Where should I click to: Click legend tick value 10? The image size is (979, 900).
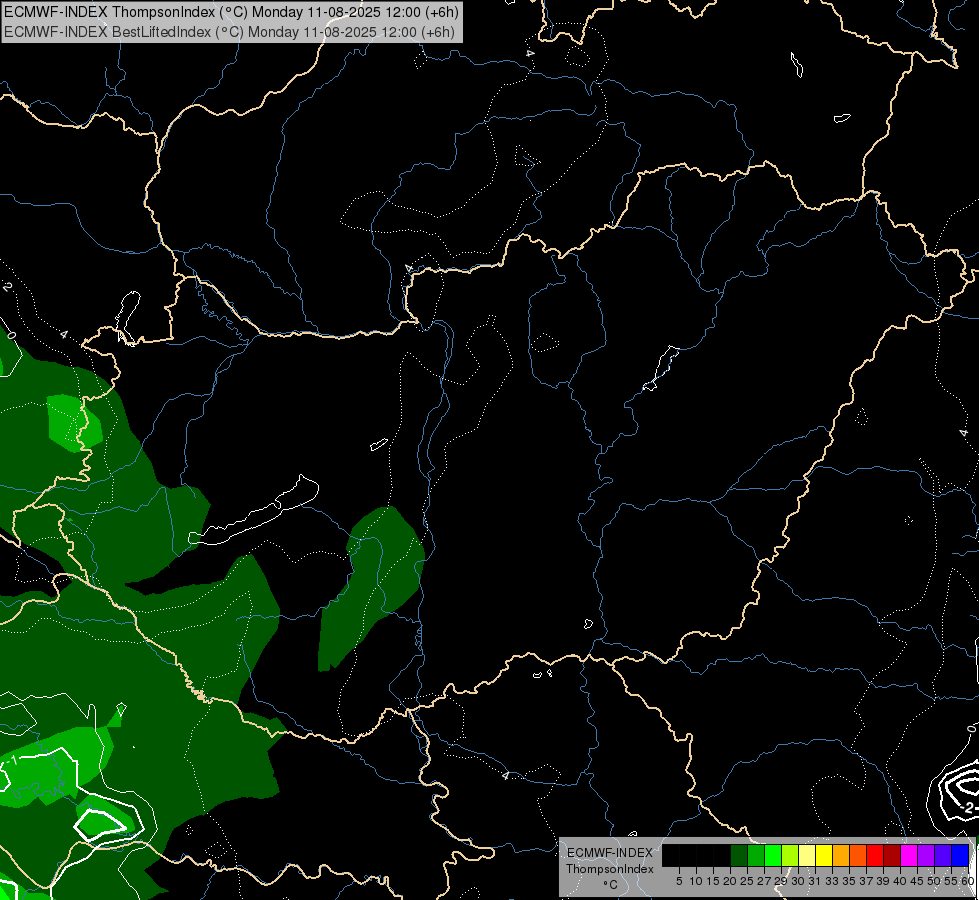[x=696, y=881]
